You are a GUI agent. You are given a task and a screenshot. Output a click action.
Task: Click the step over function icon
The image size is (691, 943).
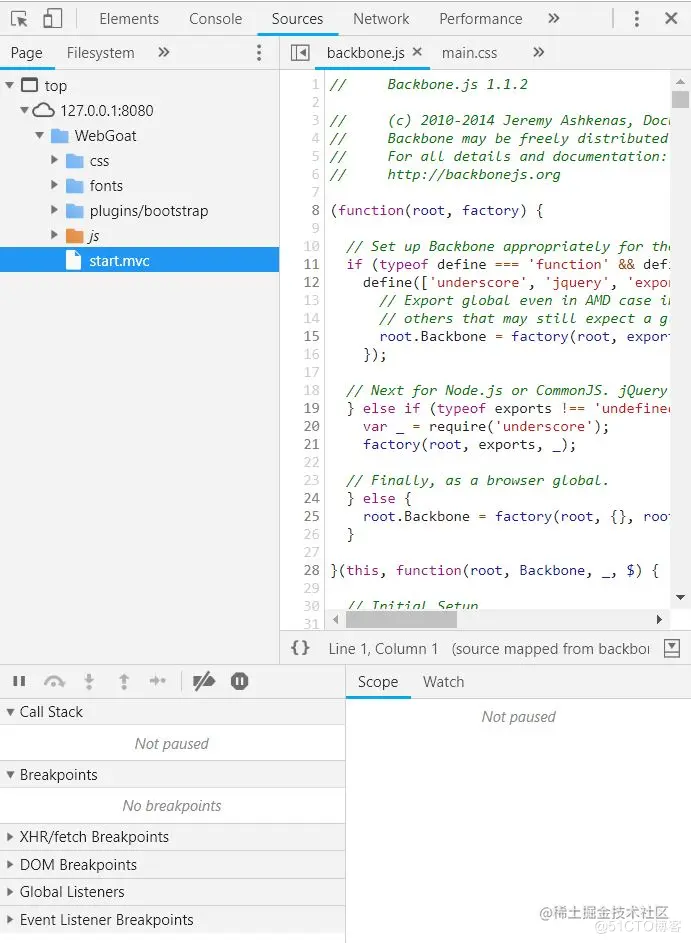click(x=54, y=681)
